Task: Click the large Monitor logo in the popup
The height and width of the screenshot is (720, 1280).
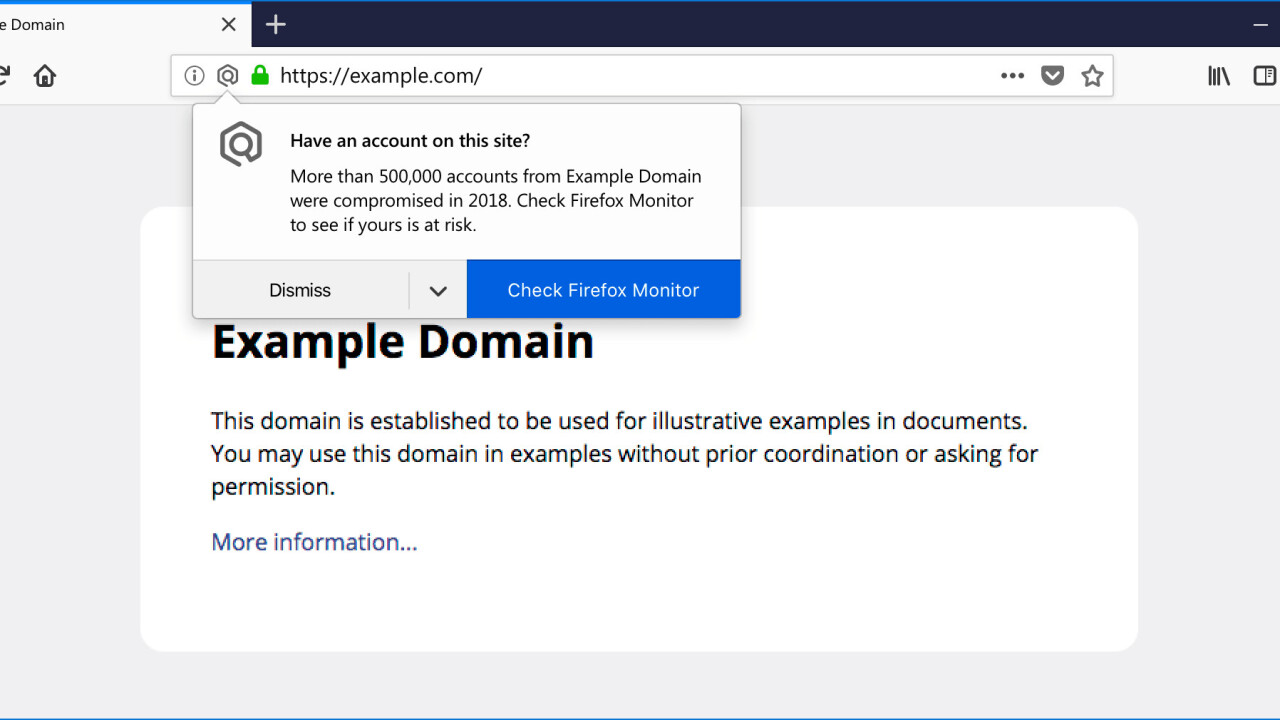Action: coord(241,145)
